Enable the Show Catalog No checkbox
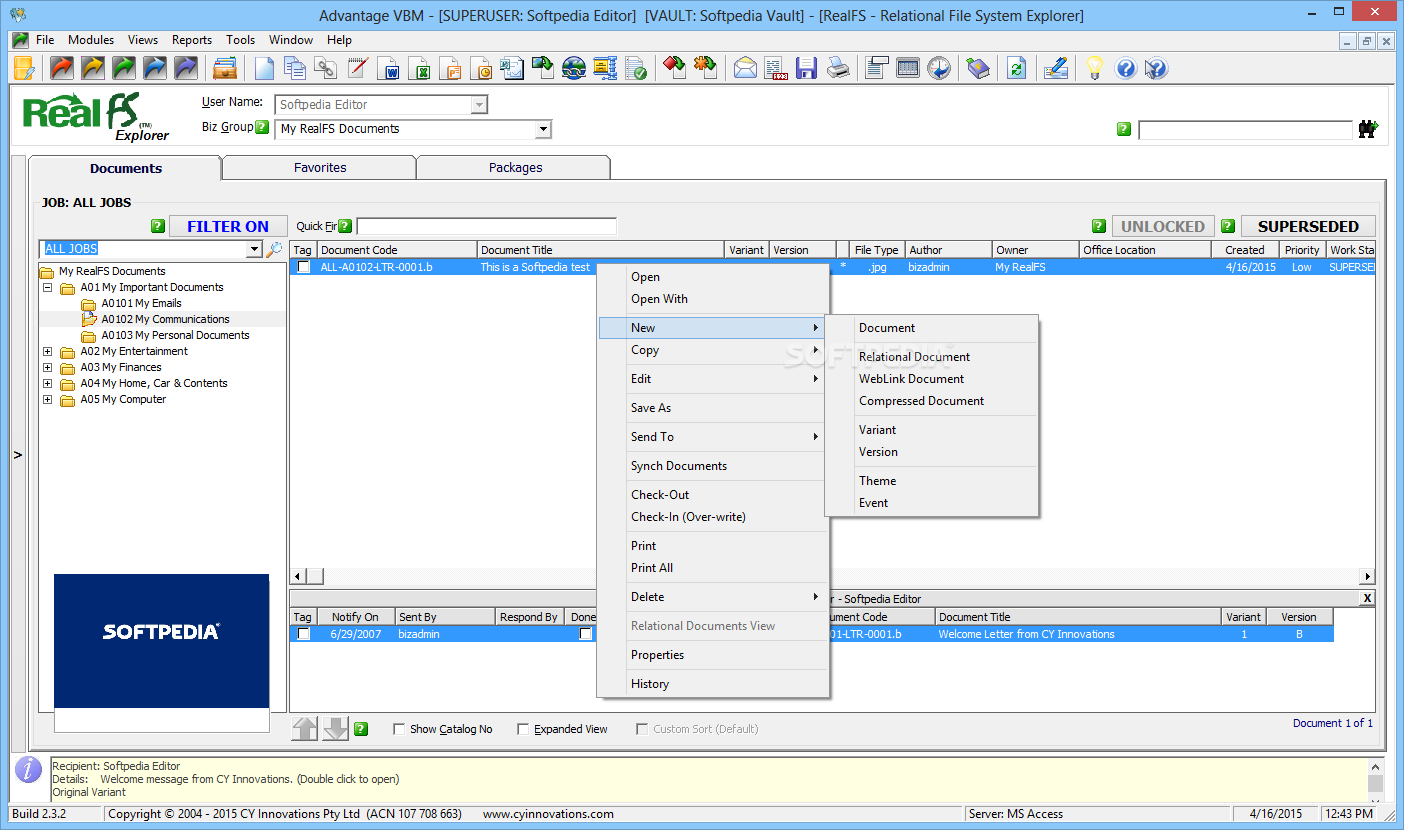Image resolution: width=1404 pixels, height=830 pixels. pyautogui.click(x=400, y=729)
